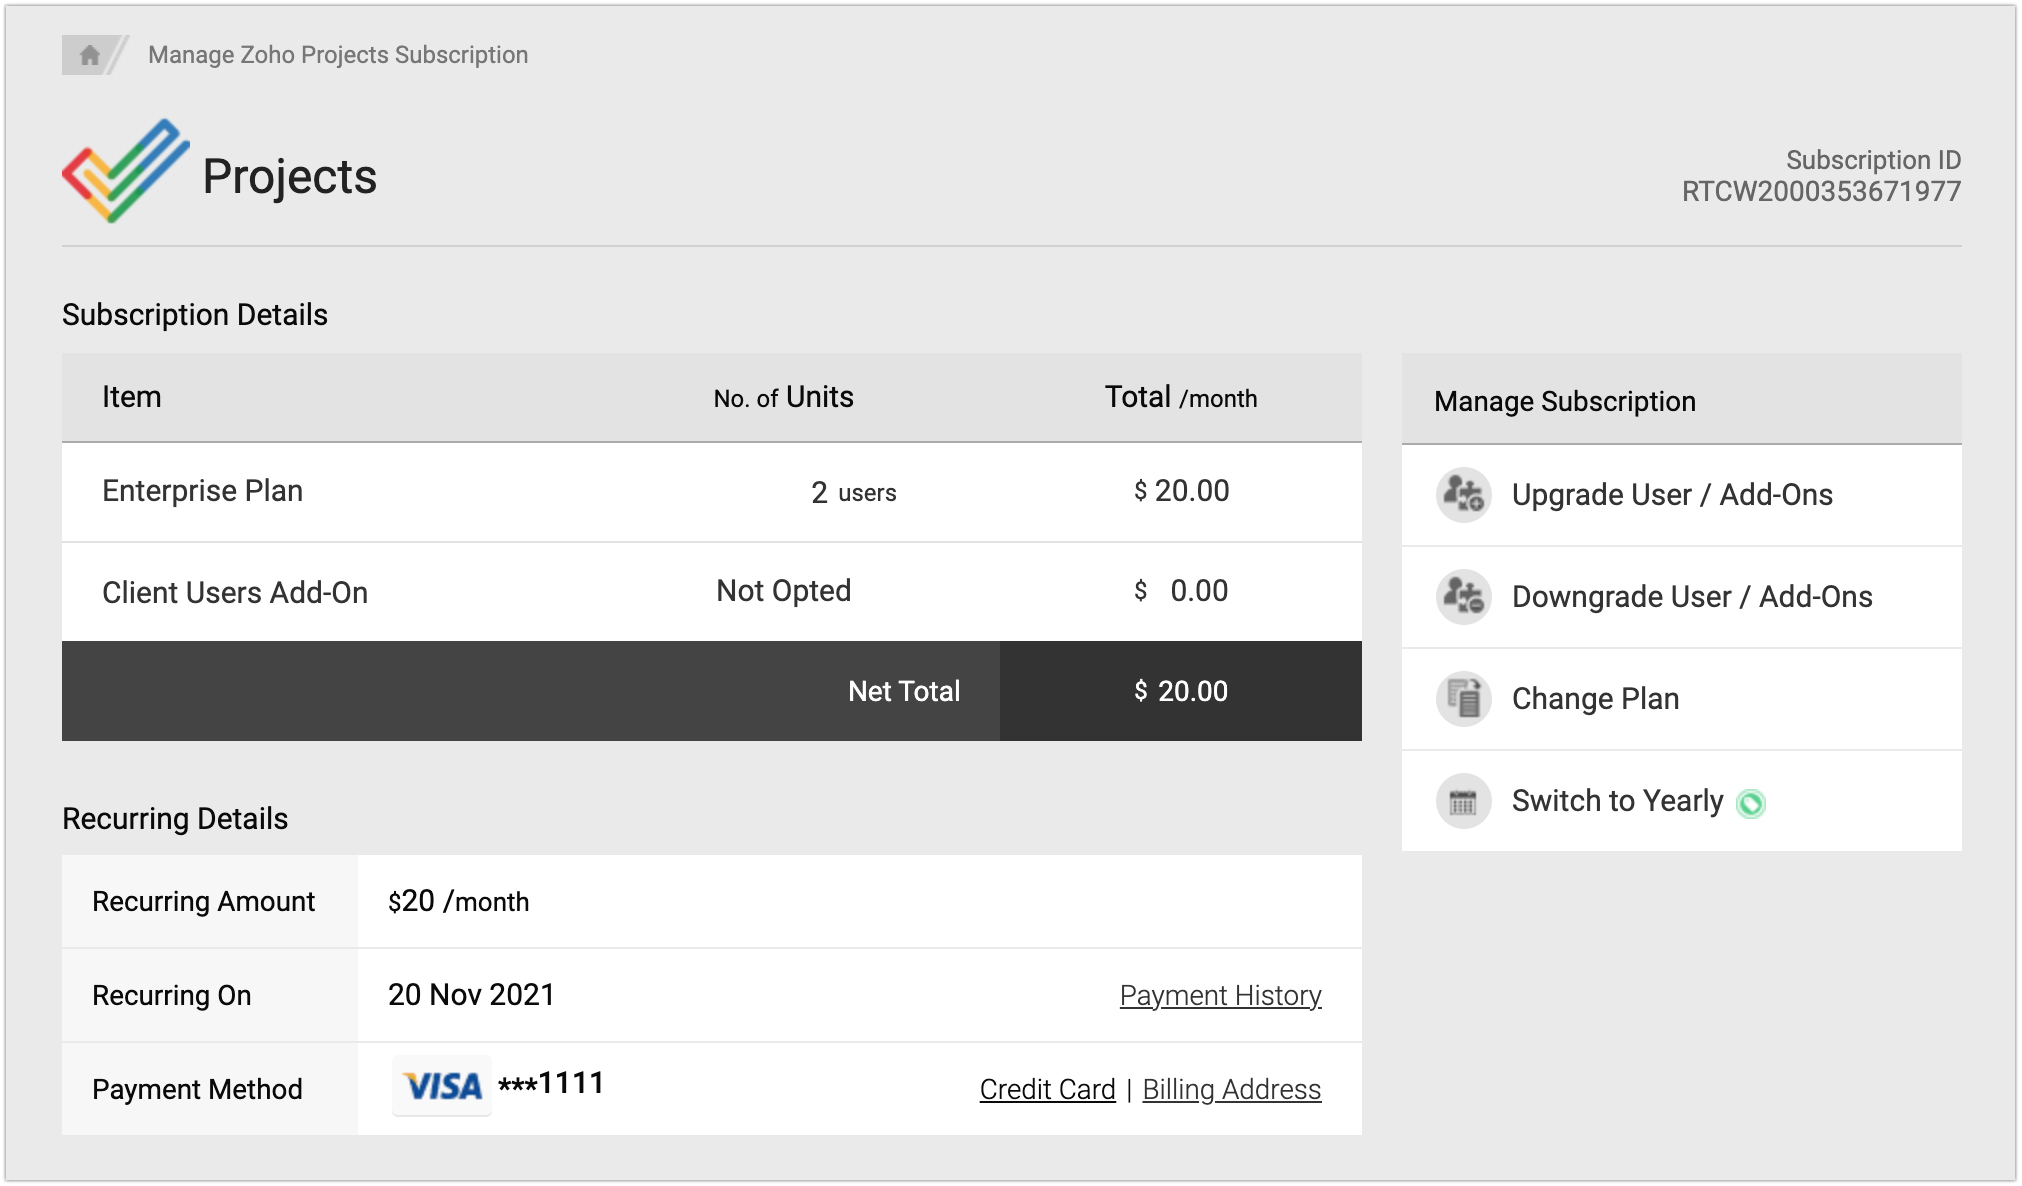This screenshot has height=1186, width=2022.
Task: Click the '20 Nov 2021' recurring date
Action: click(x=471, y=995)
